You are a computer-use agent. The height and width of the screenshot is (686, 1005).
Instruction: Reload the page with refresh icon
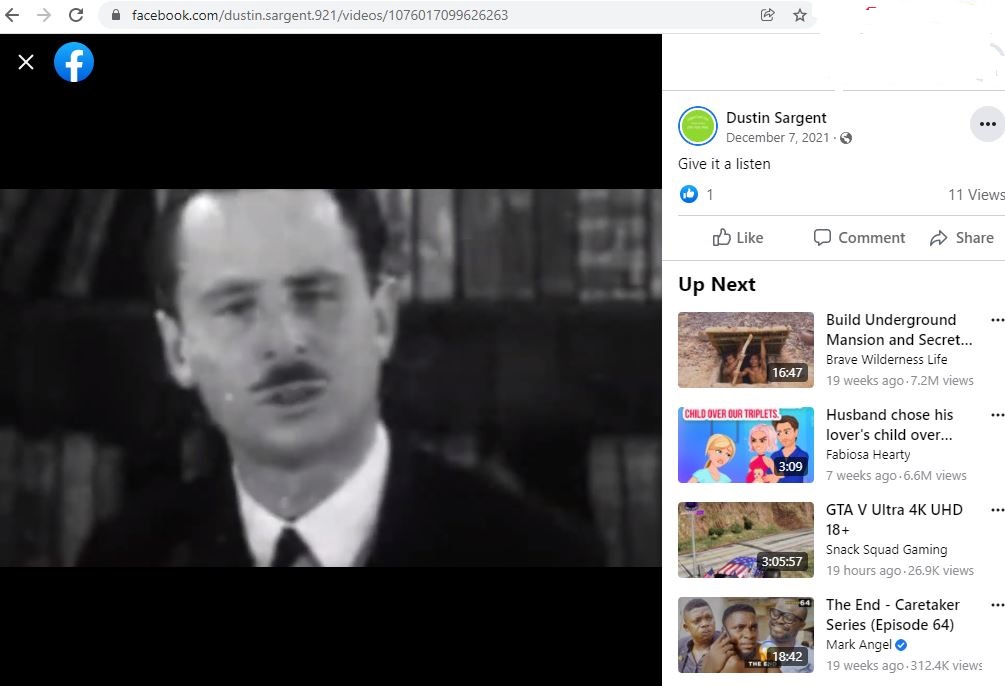pos(76,15)
